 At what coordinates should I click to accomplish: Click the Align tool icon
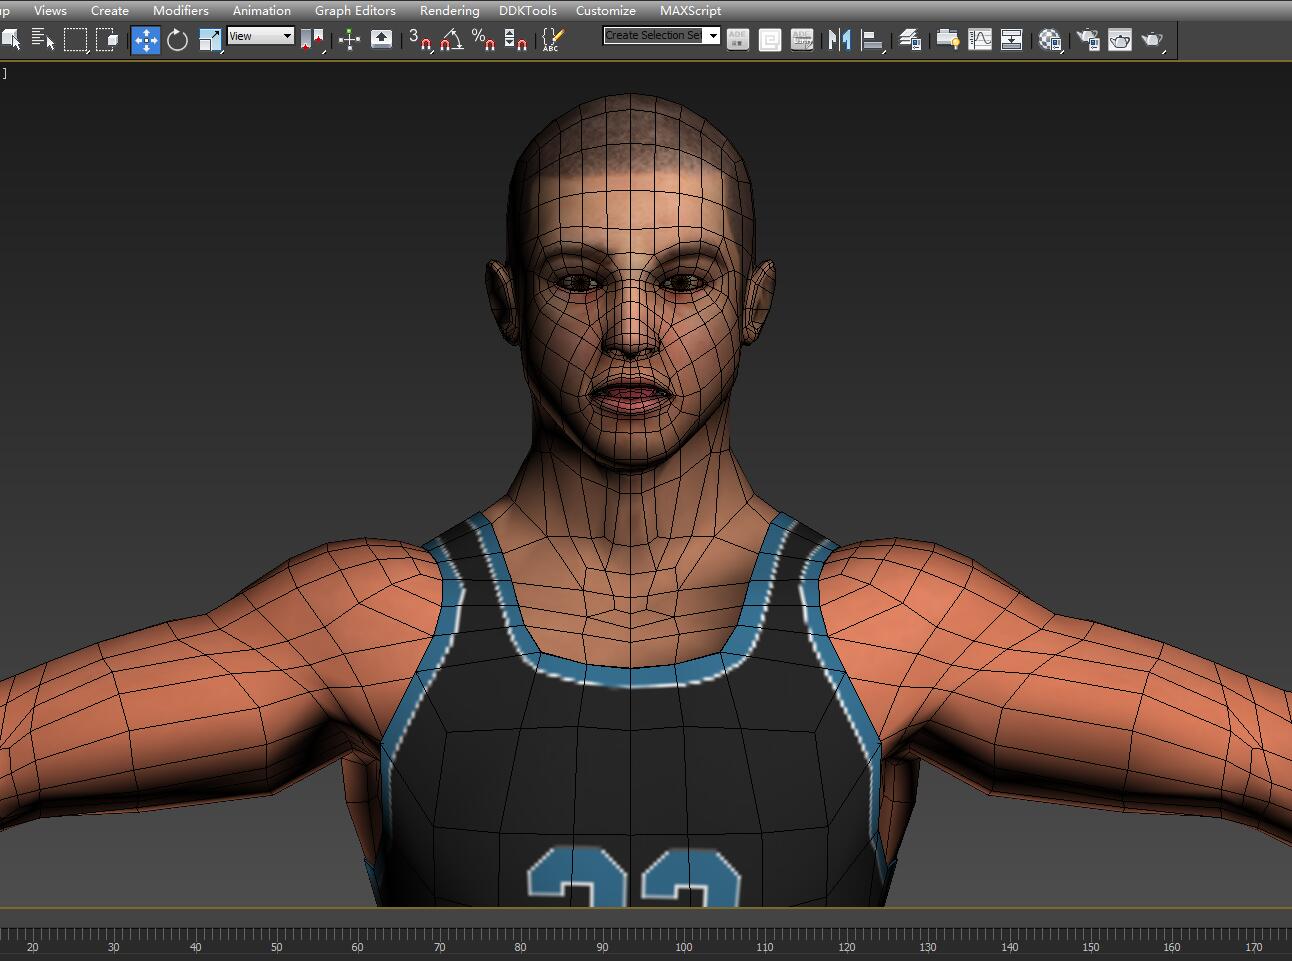(873, 40)
